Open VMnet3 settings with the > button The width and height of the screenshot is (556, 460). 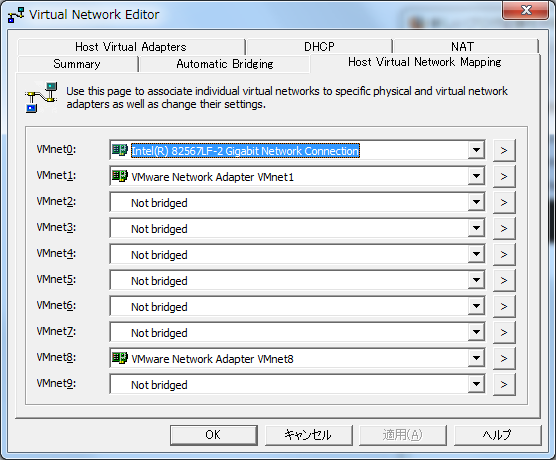[504, 228]
